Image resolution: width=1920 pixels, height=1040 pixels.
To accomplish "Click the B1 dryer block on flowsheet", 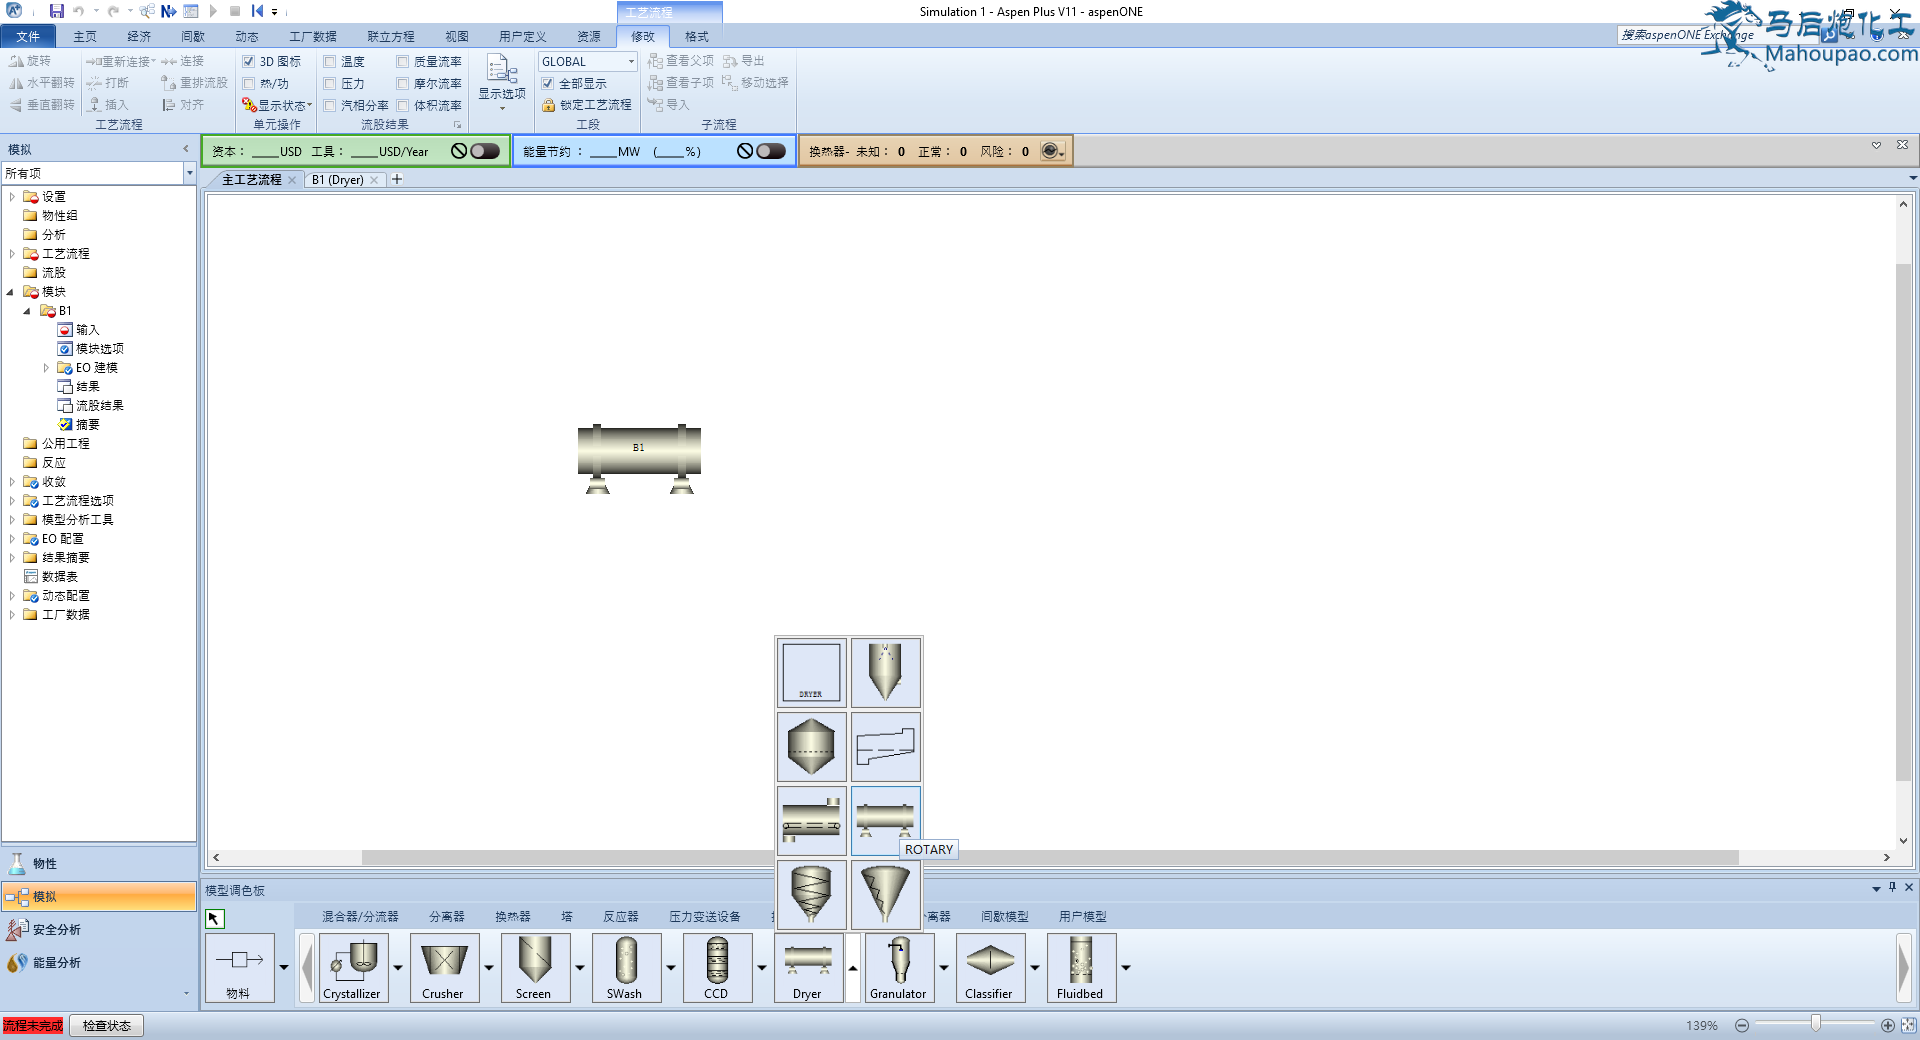I will 639,458.
